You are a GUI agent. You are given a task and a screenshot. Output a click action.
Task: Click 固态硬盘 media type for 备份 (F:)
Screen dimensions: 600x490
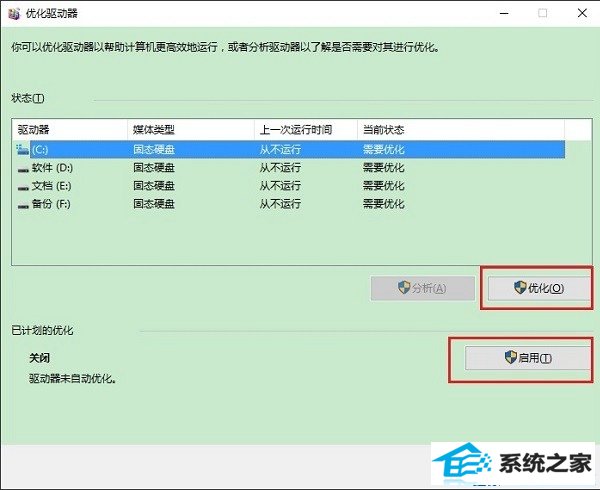(x=154, y=204)
